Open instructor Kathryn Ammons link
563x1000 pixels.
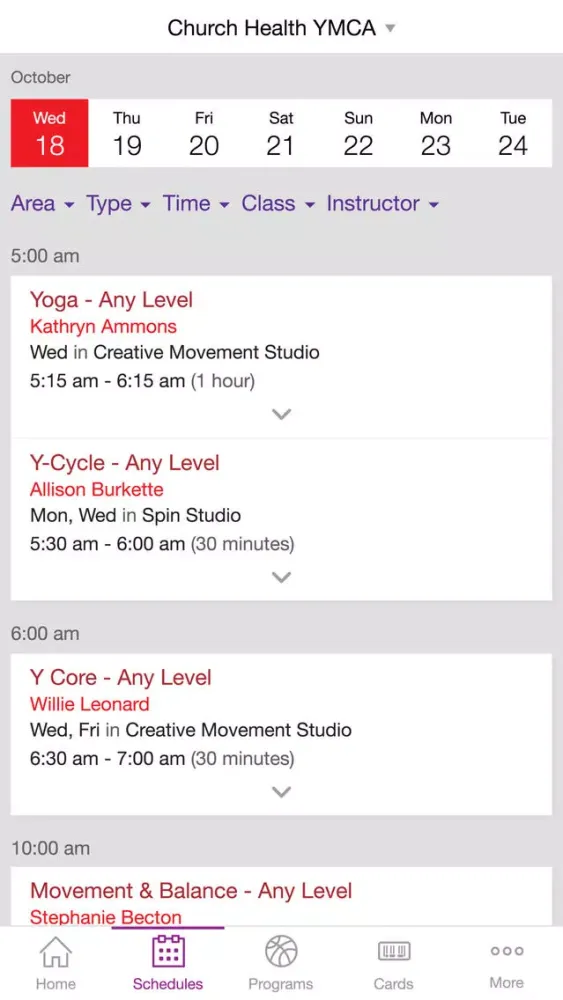point(103,327)
